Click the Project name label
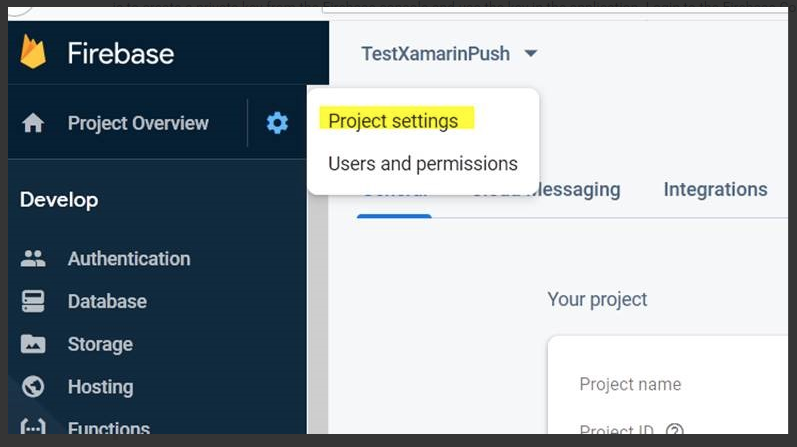The width and height of the screenshot is (797, 447). click(x=630, y=384)
